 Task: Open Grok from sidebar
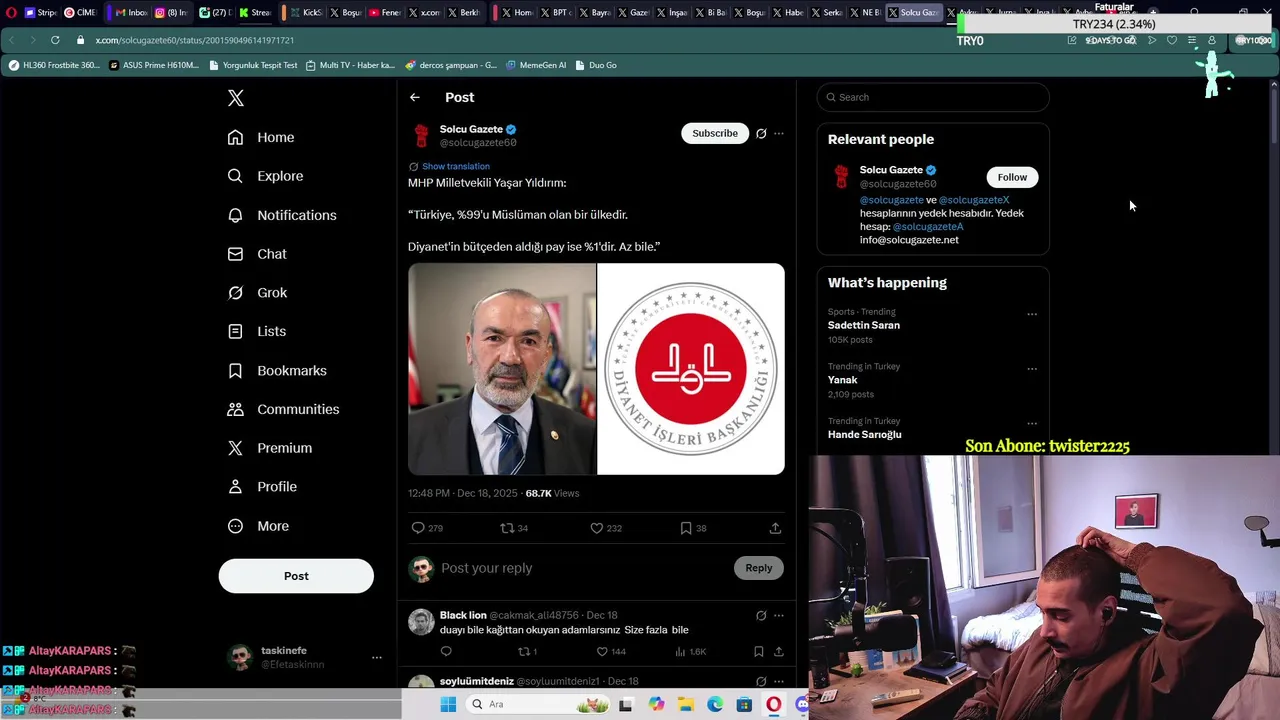[x=257, y=293]
